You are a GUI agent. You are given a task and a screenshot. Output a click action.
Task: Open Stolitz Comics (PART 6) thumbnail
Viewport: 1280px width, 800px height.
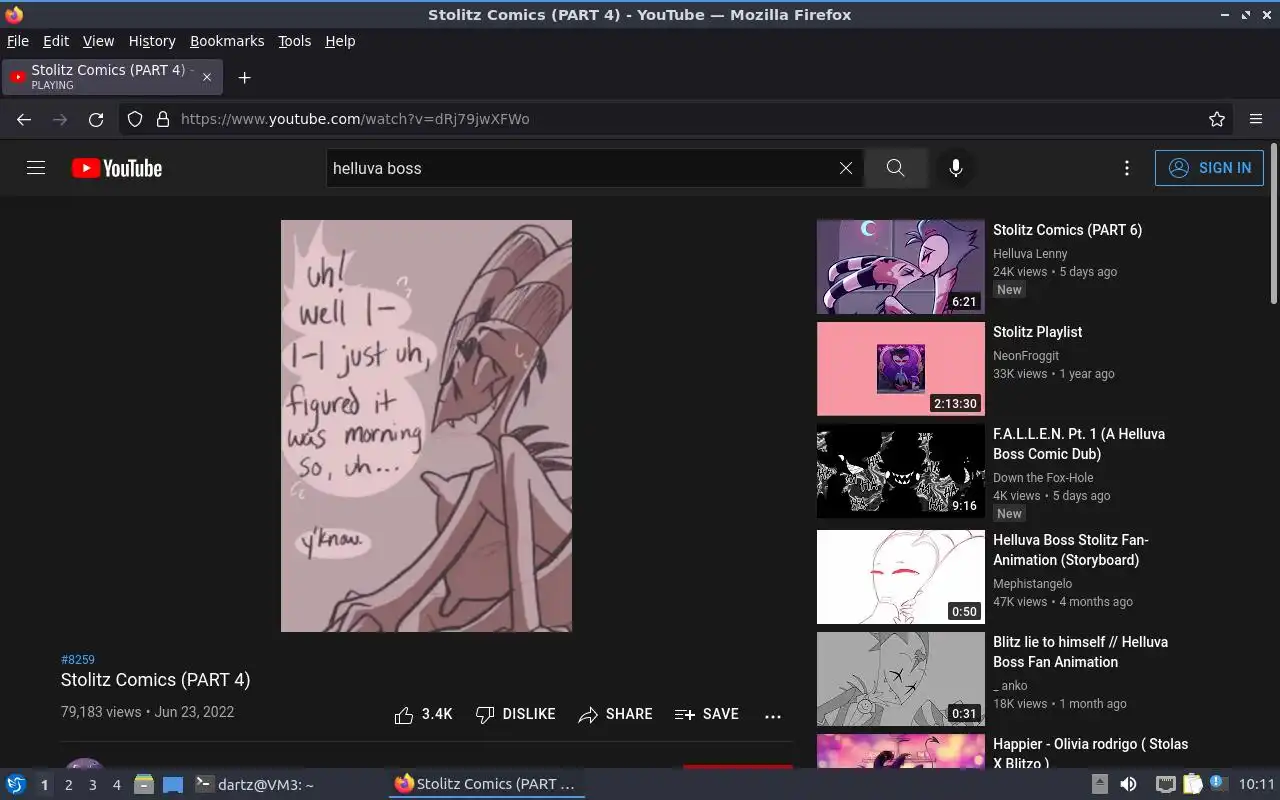pos(901,267)
